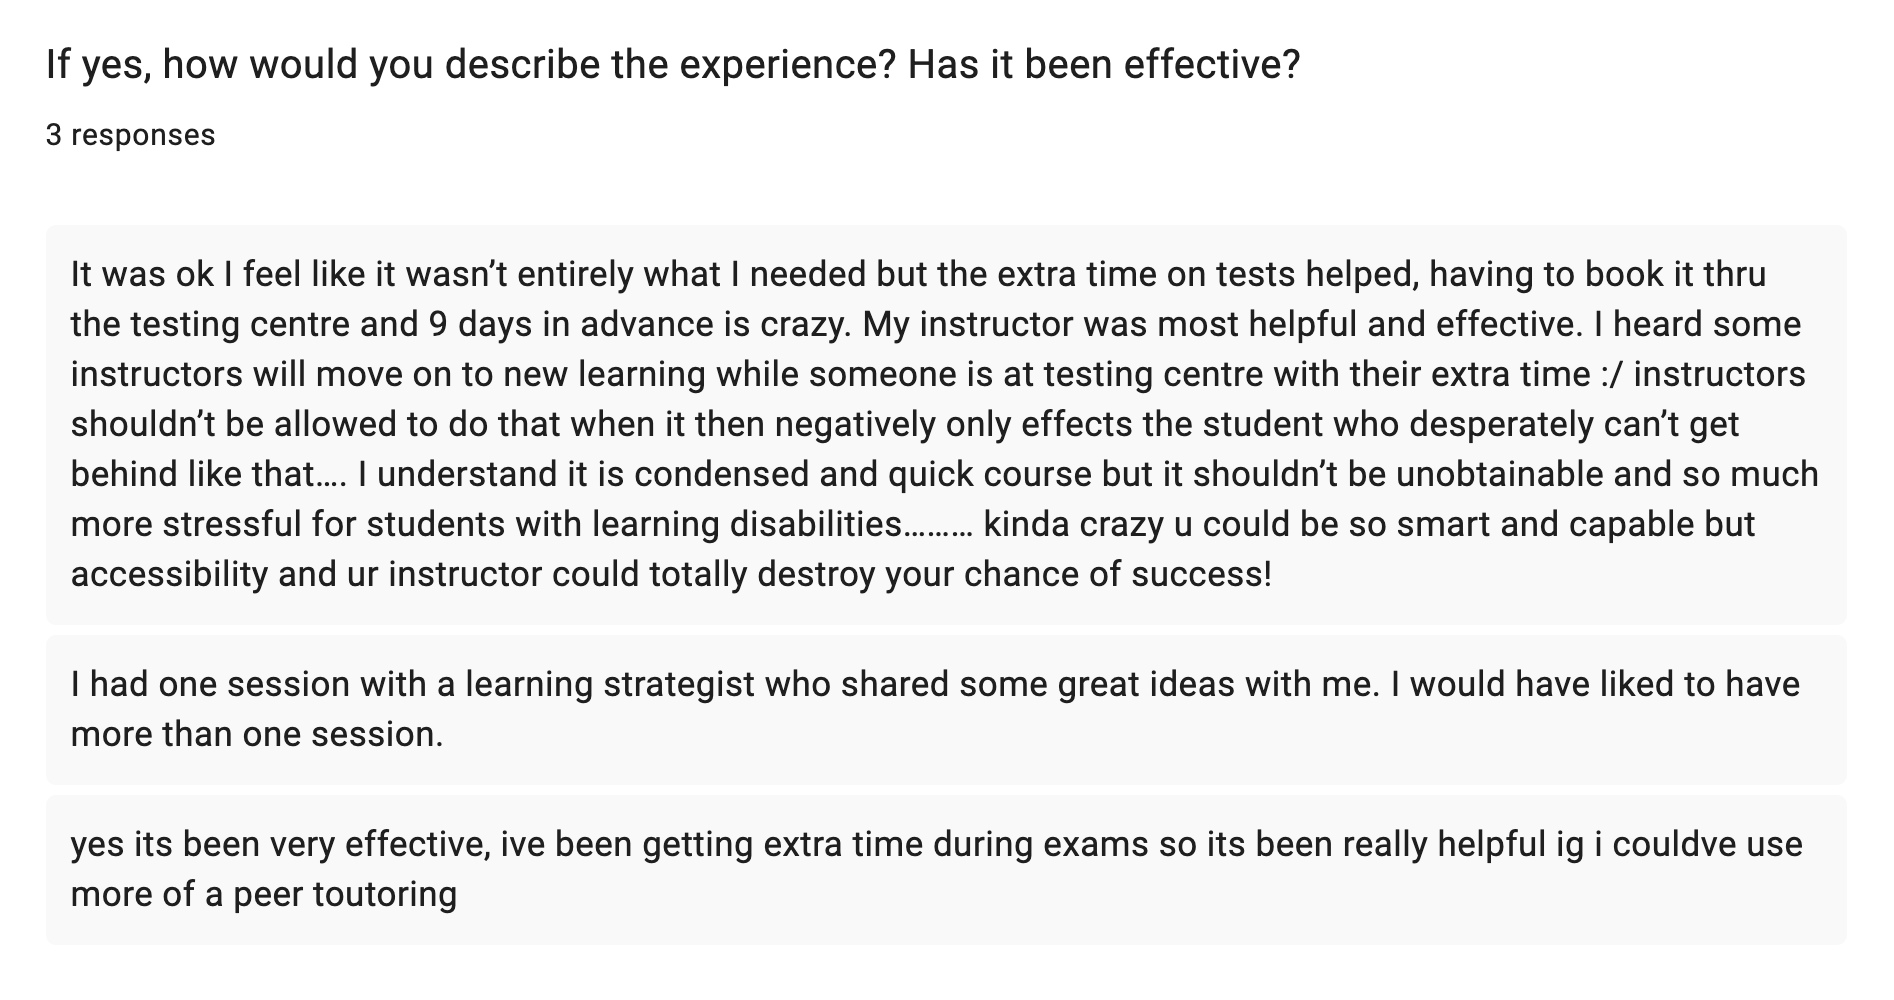Viewport: 1894px width, 1000px height.
Task: Click the word "desperately" in the first response
Action: pos(1500,424)
